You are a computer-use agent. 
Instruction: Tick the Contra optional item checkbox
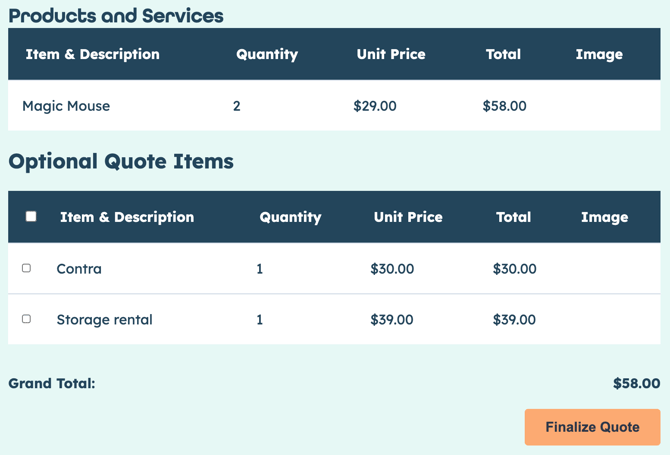click(x=26, y=268)
